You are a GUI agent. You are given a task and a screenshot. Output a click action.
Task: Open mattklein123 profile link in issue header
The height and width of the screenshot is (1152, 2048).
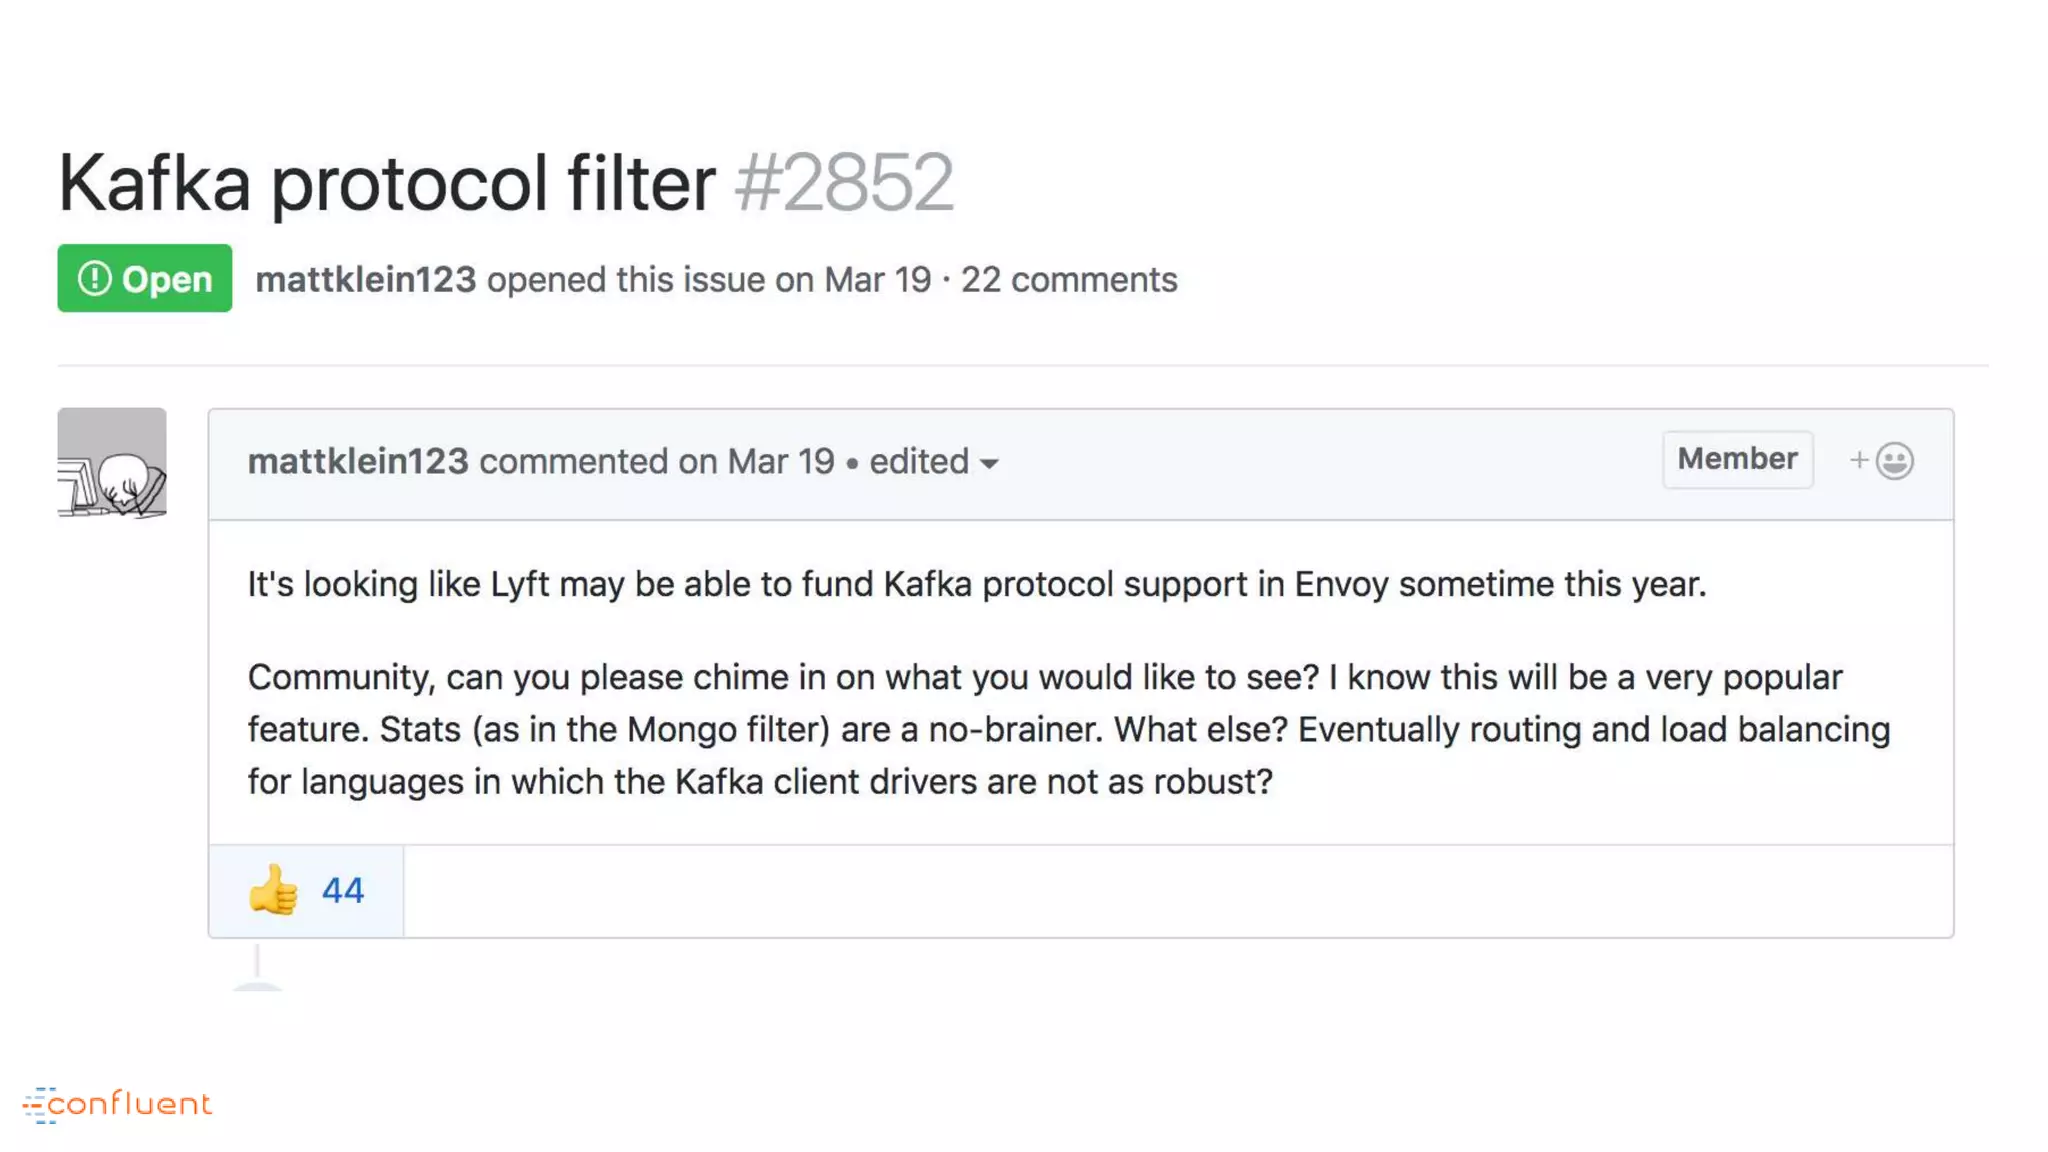pos(365,280)
